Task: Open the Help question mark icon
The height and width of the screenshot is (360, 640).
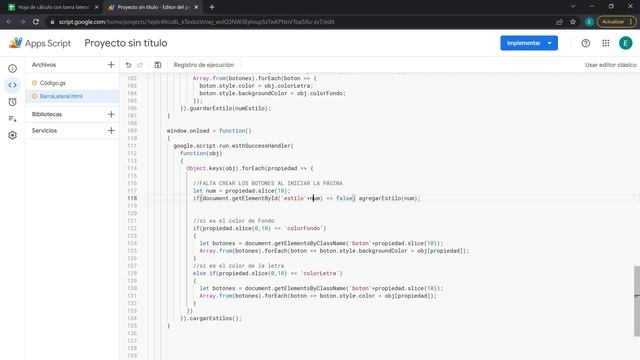Action: tap(586, 43)
